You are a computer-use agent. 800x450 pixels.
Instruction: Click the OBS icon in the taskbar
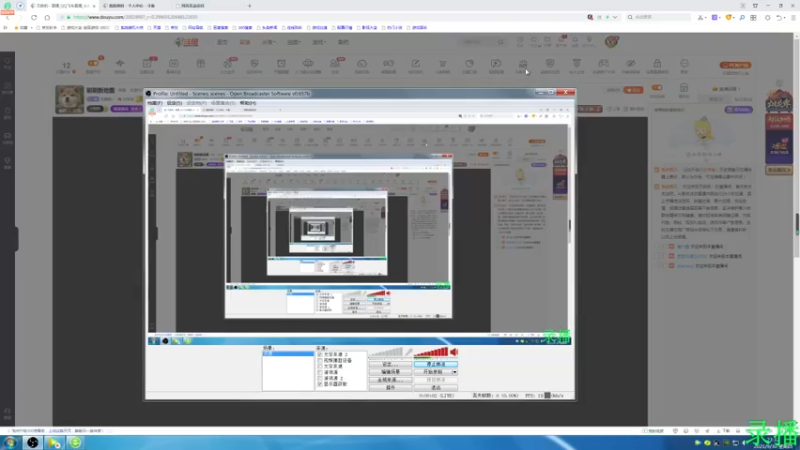point(33,442)
